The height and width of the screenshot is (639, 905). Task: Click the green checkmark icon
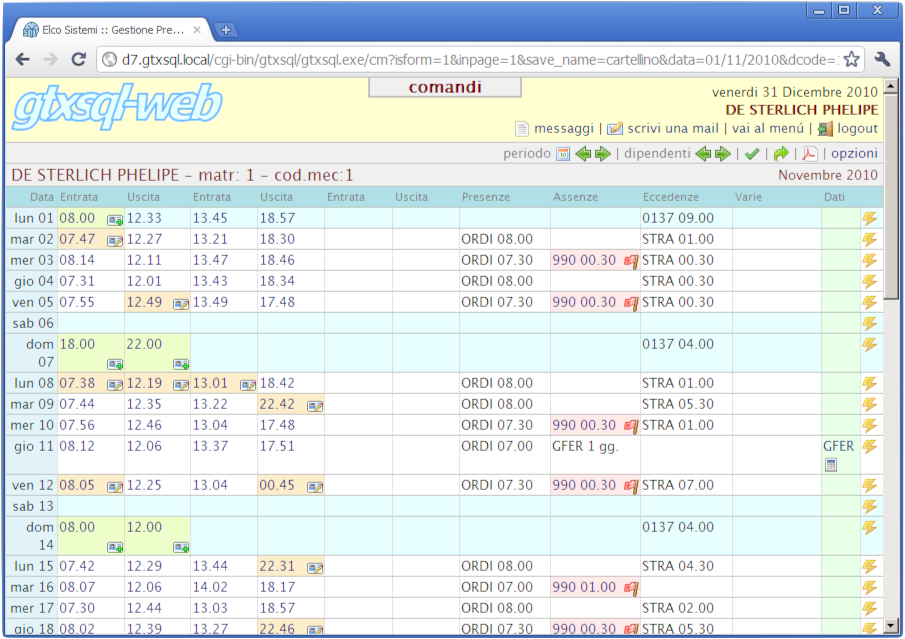(x=751, y=154)
